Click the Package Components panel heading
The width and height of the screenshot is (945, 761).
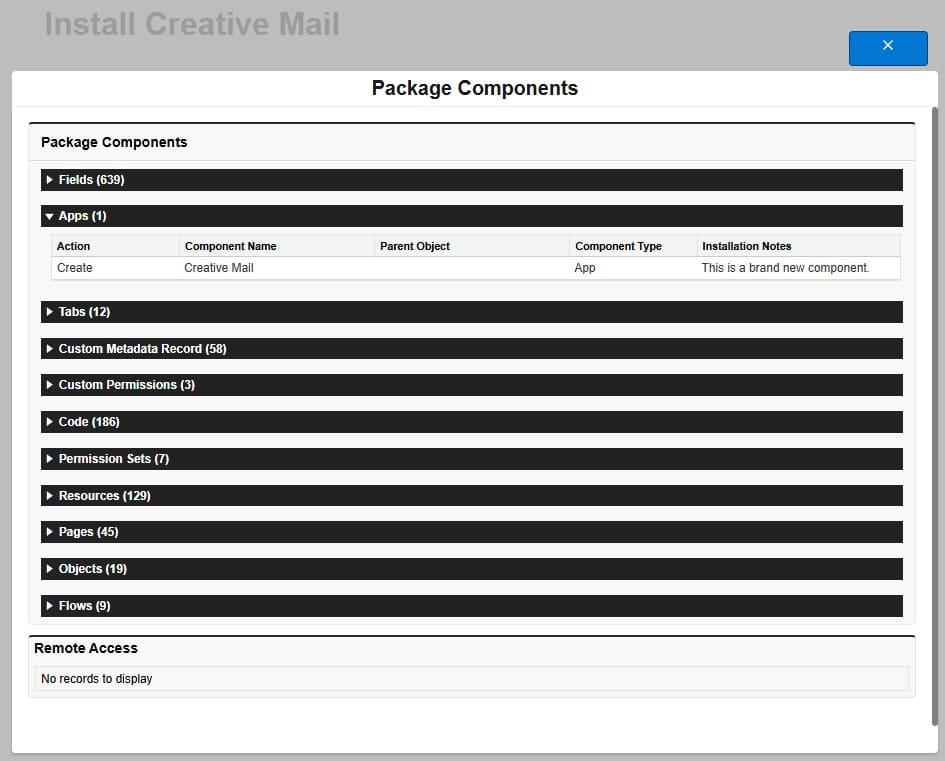(114, 142)
